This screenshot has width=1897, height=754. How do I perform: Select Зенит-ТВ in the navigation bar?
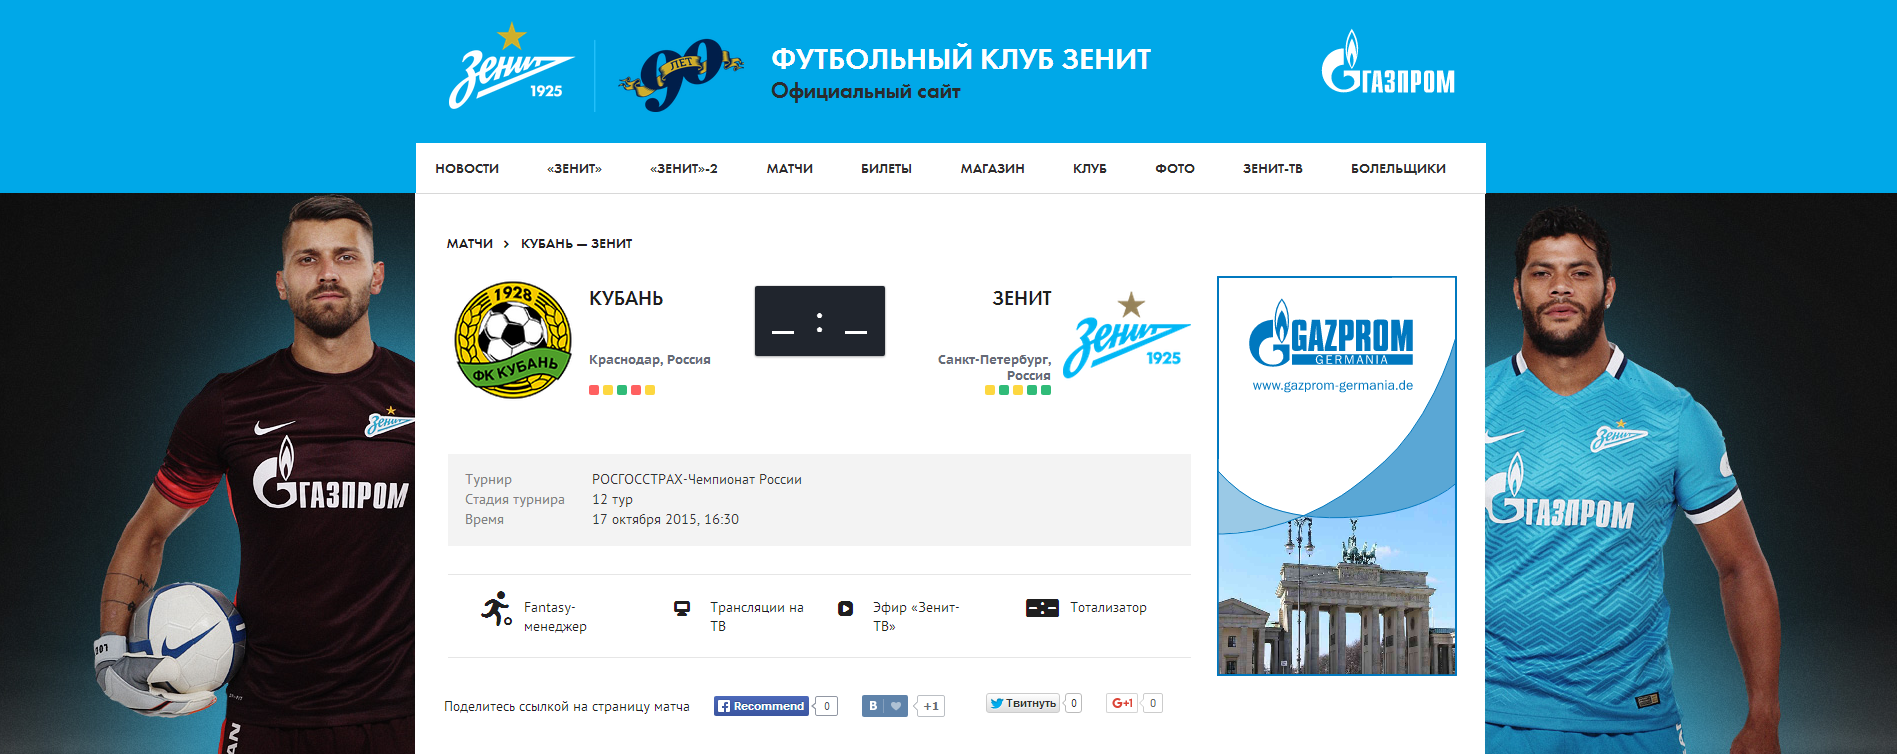pos(1272,169)
